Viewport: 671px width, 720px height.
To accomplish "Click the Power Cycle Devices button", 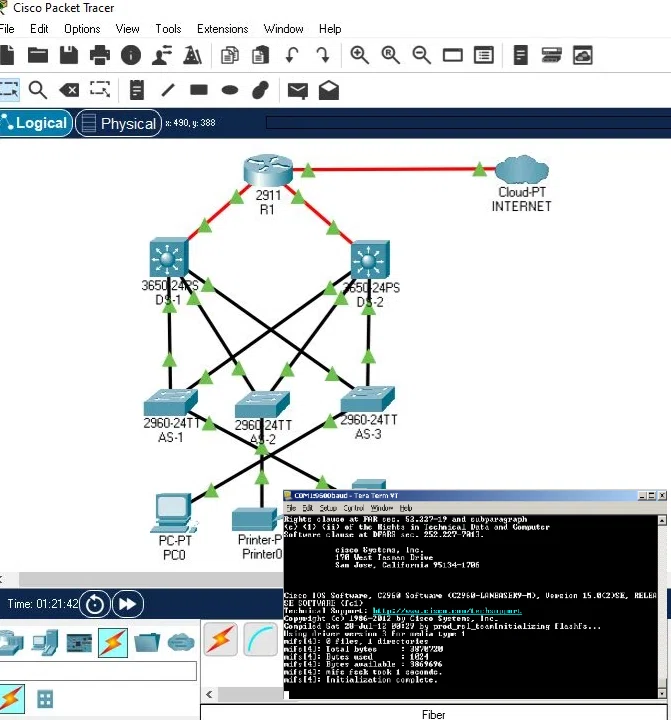I will point(95,604).
